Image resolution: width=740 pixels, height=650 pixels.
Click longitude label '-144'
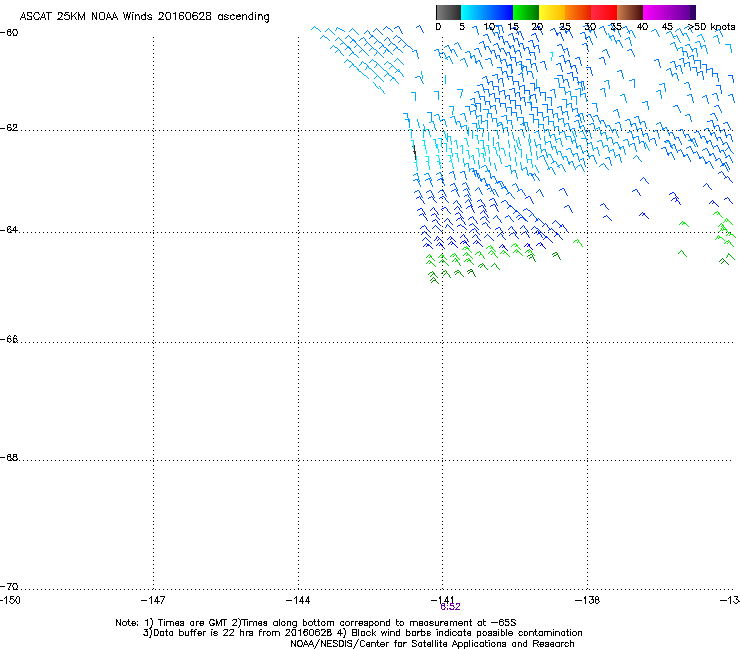[298, 600]
